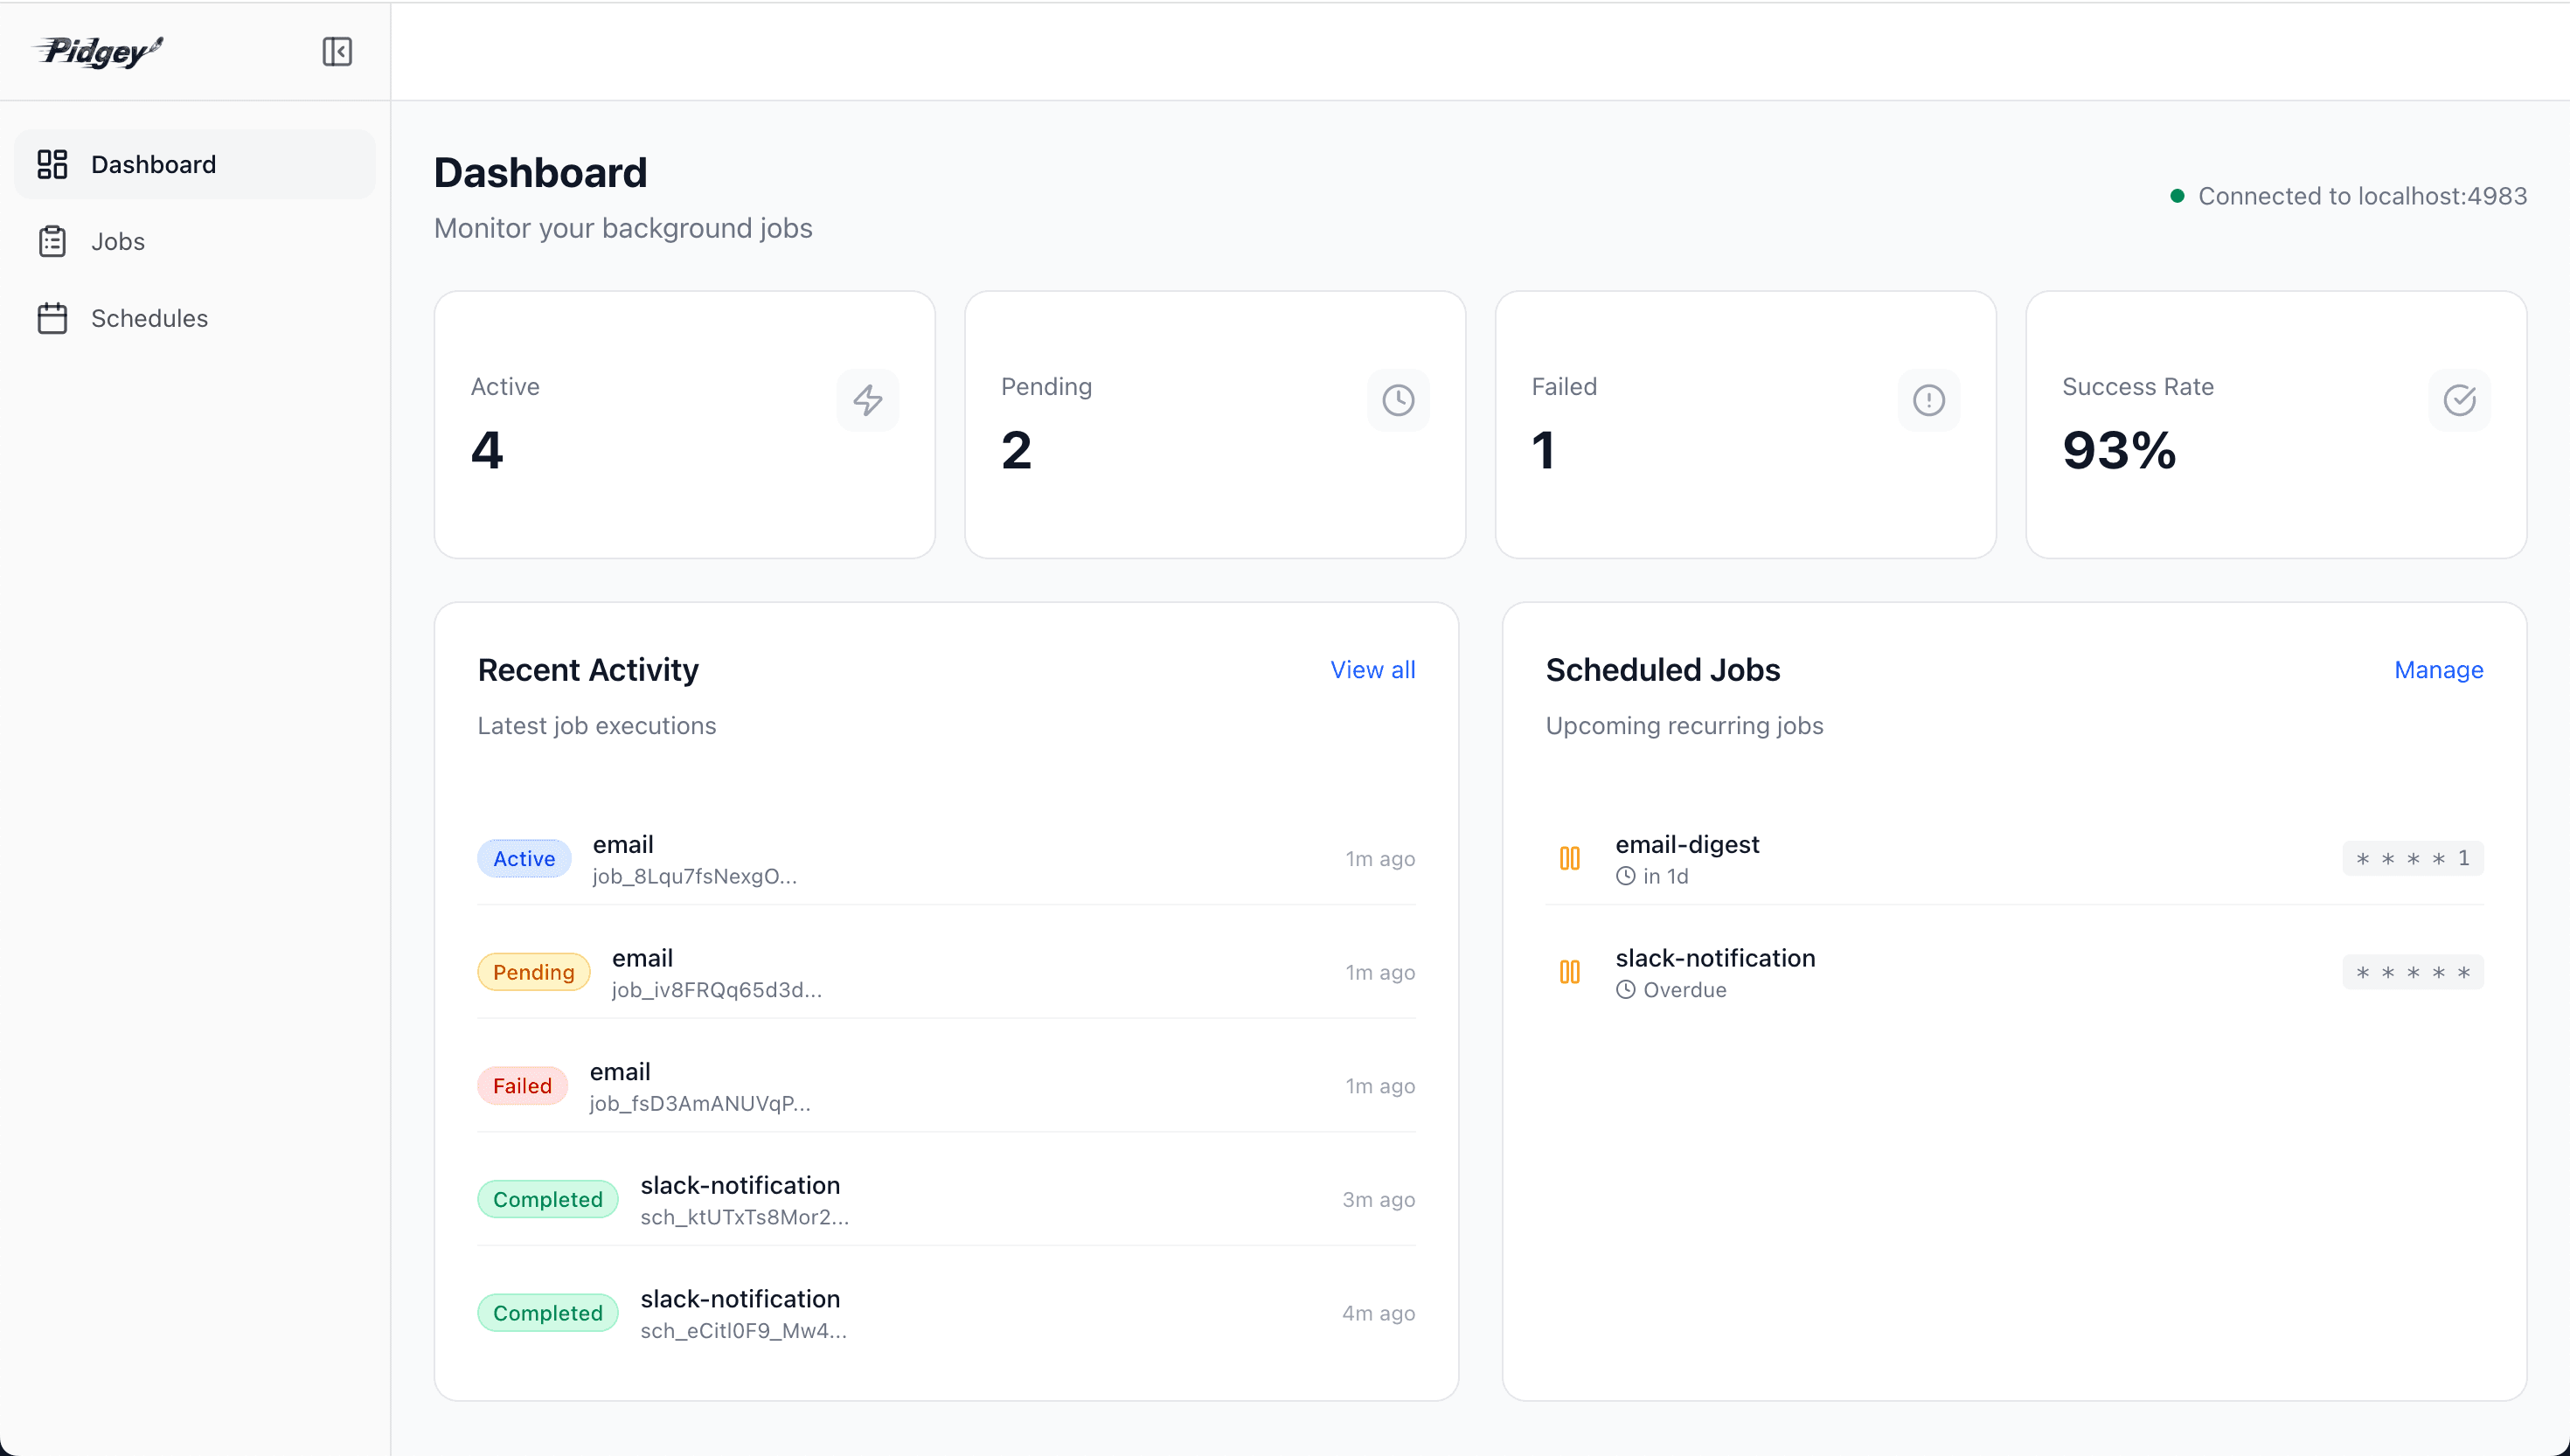This screenshot has width=2570, height=1456.
Task: Click the checkmark icon on Success Rate card
Action: pyautogui.click(x=2460, y=400)
